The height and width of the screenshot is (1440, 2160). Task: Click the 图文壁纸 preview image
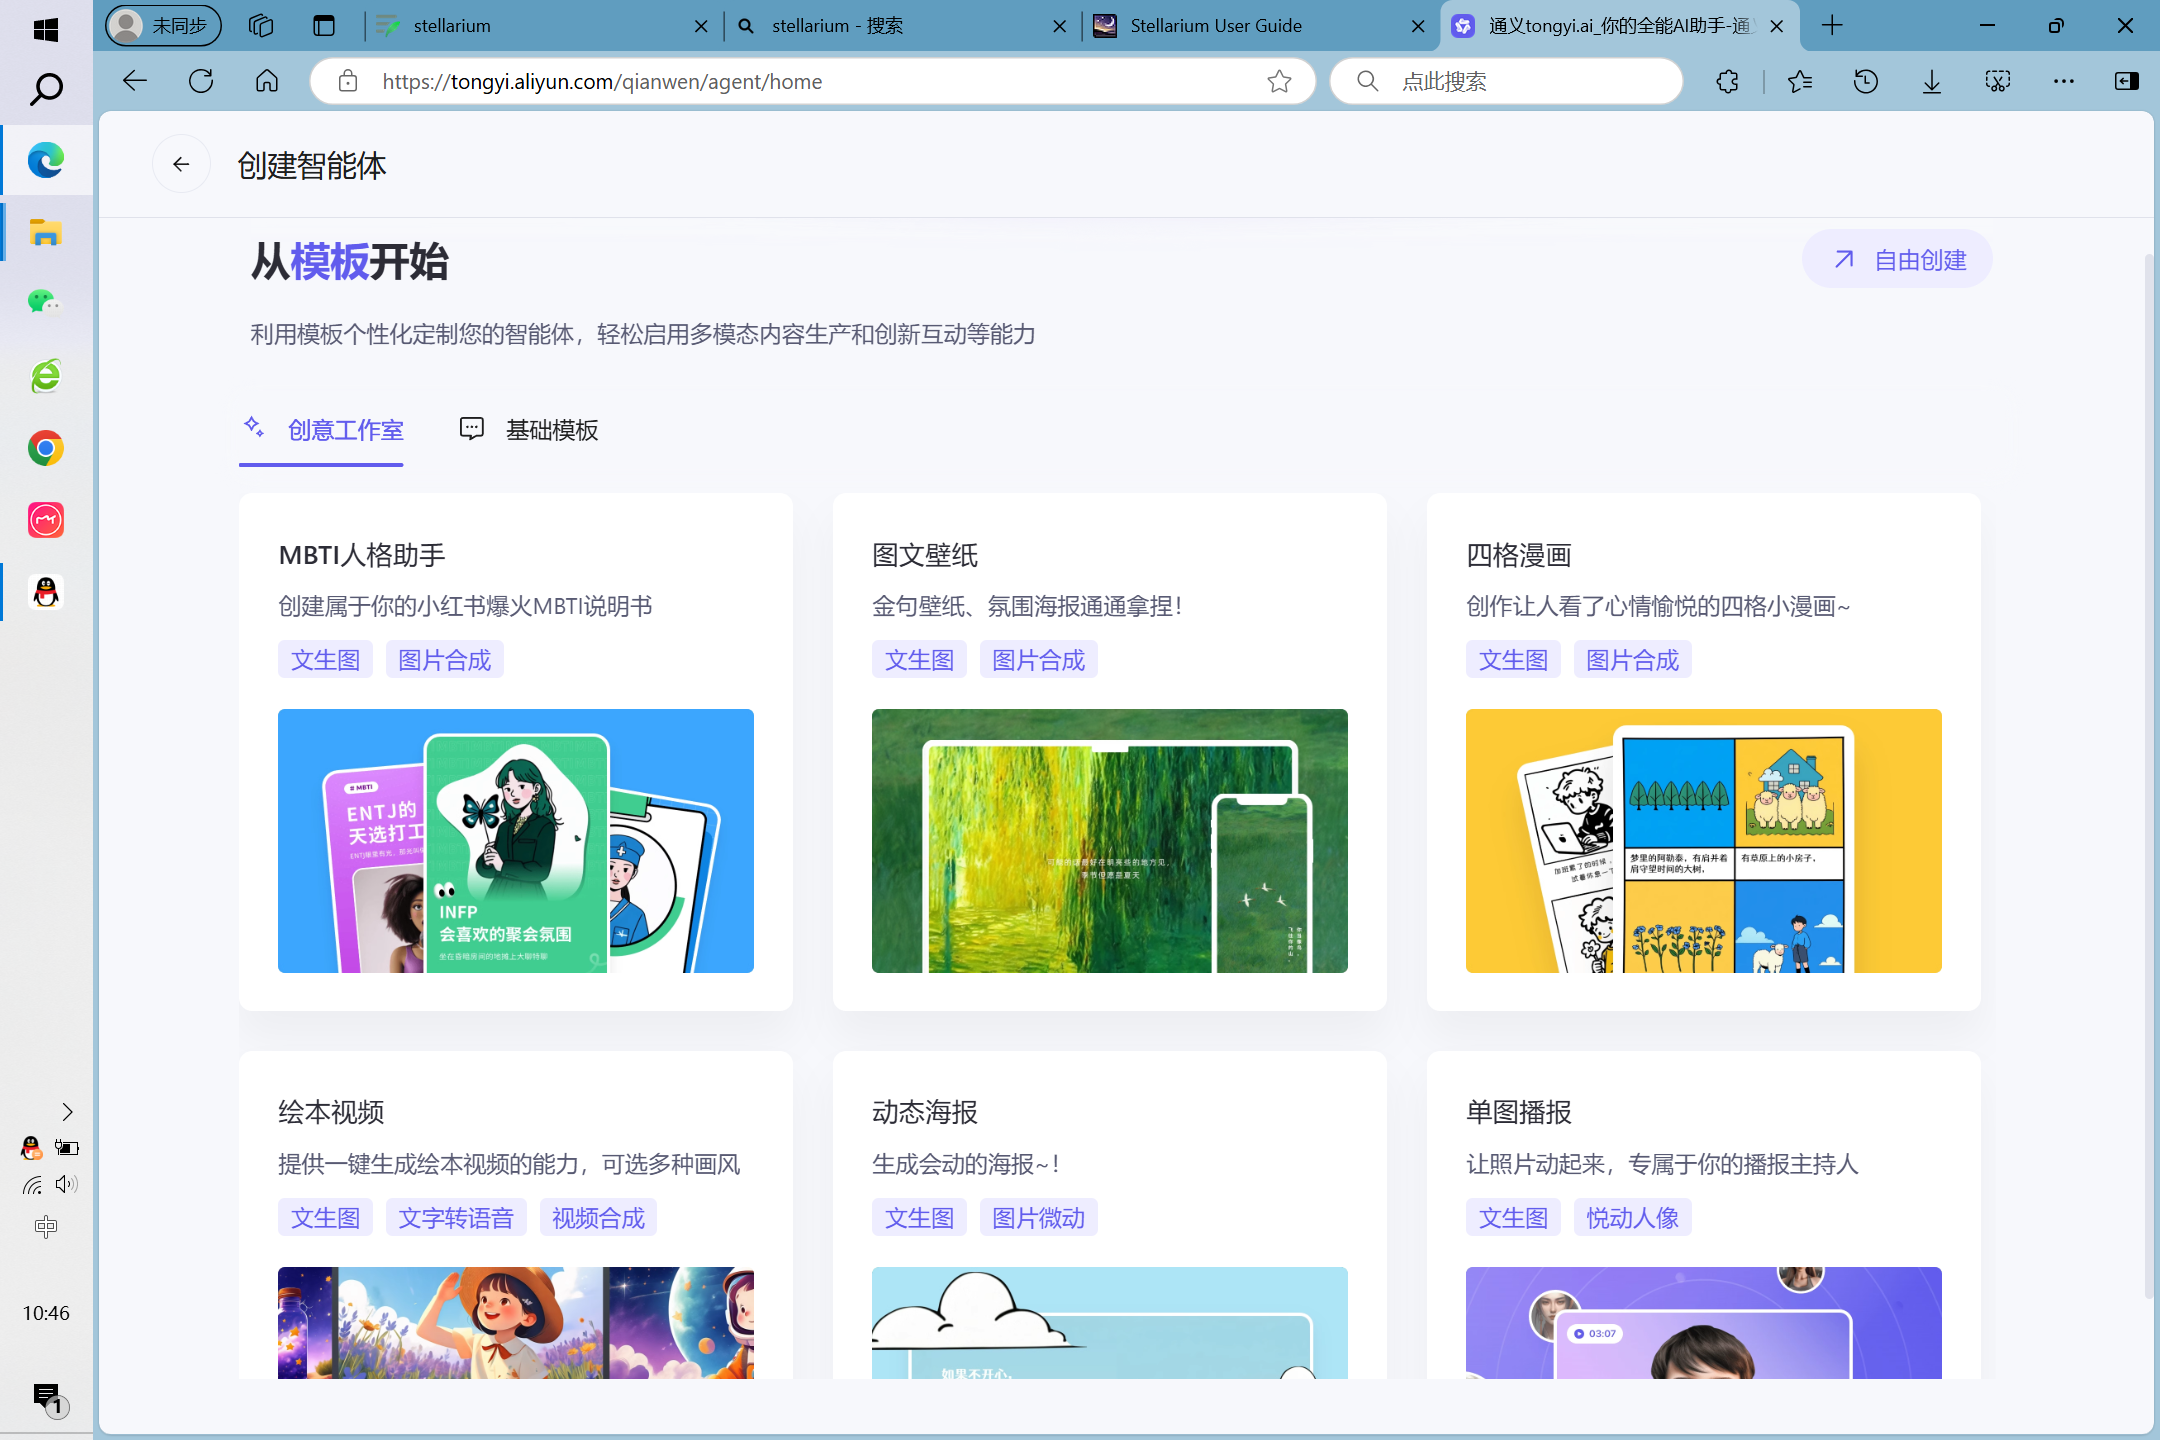pos(1110,841)
